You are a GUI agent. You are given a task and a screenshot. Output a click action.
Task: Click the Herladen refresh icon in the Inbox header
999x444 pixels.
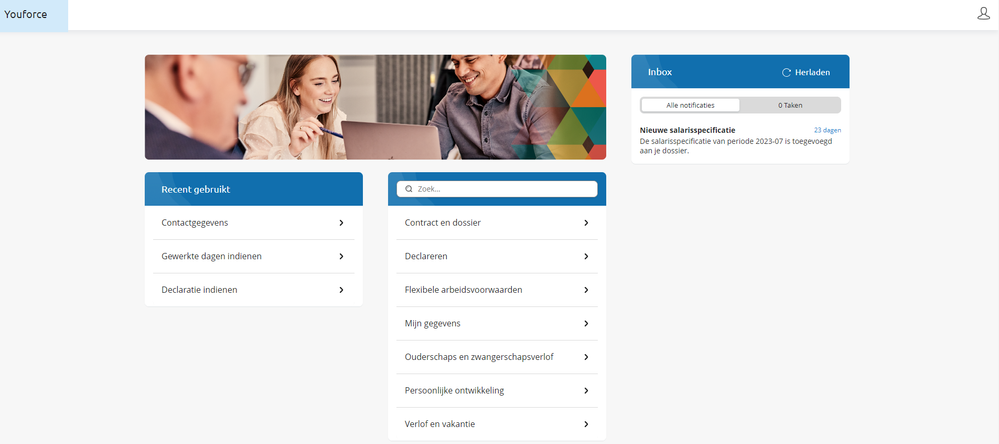[x=786, y=73]
